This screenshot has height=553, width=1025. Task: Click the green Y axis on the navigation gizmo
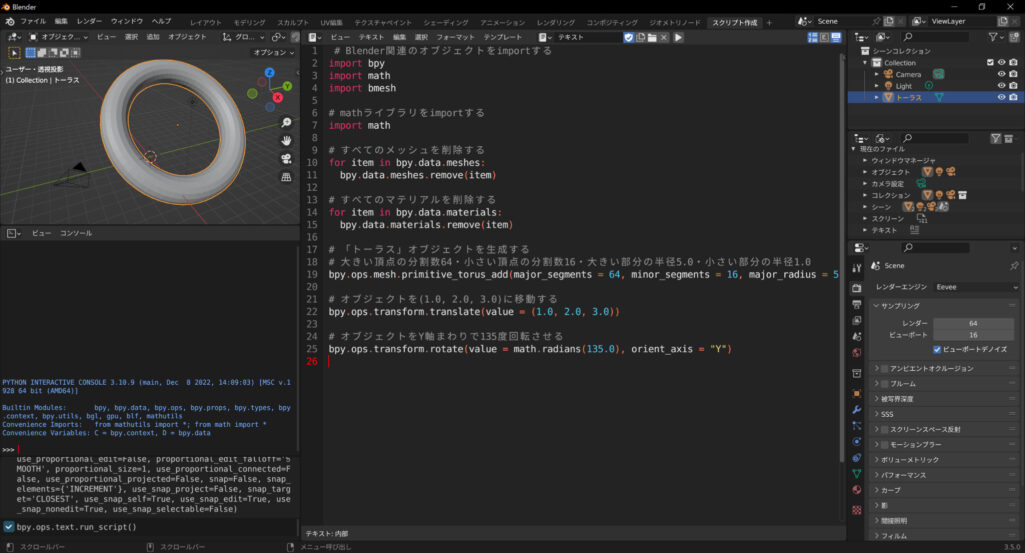[288, 86]
